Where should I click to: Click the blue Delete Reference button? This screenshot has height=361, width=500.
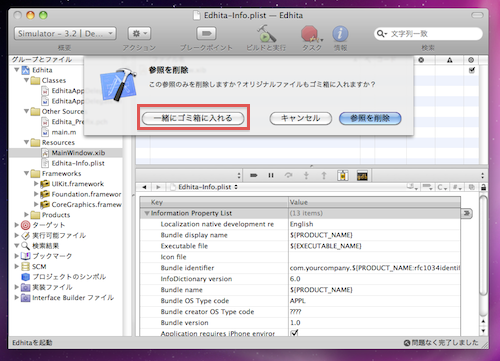[x=370, y=118]
